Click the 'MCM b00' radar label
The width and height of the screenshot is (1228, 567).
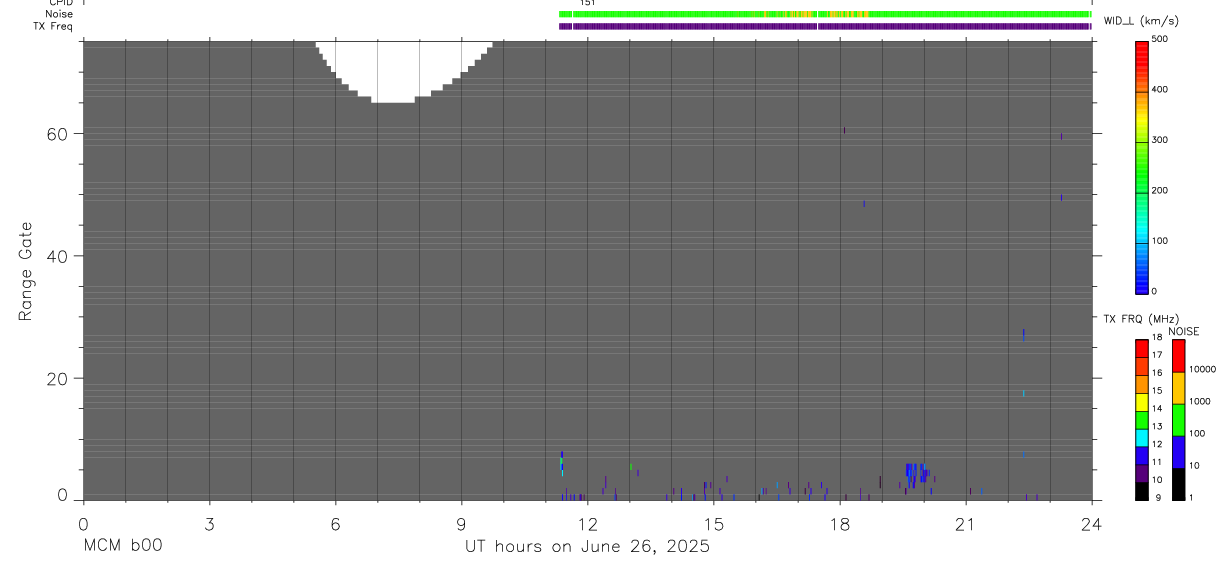coord(123,546)
